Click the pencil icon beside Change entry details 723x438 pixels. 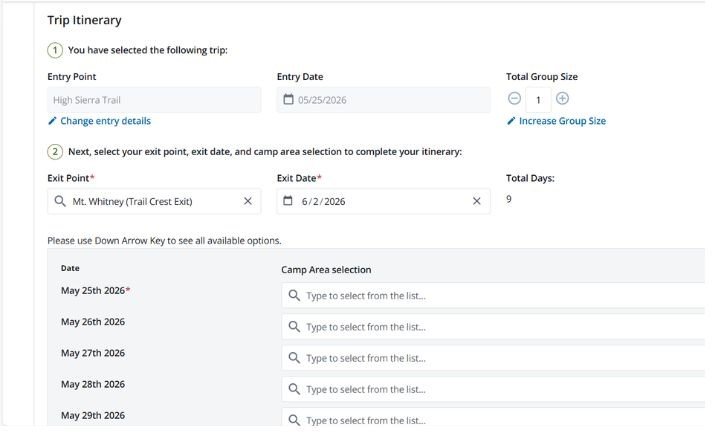click(52, 121)
